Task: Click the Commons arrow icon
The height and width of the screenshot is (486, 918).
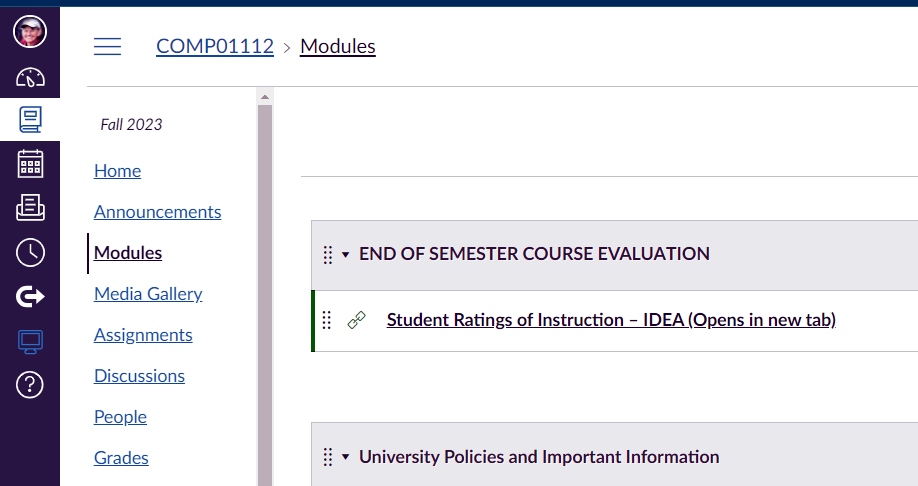Action: (x=30, y=296)
